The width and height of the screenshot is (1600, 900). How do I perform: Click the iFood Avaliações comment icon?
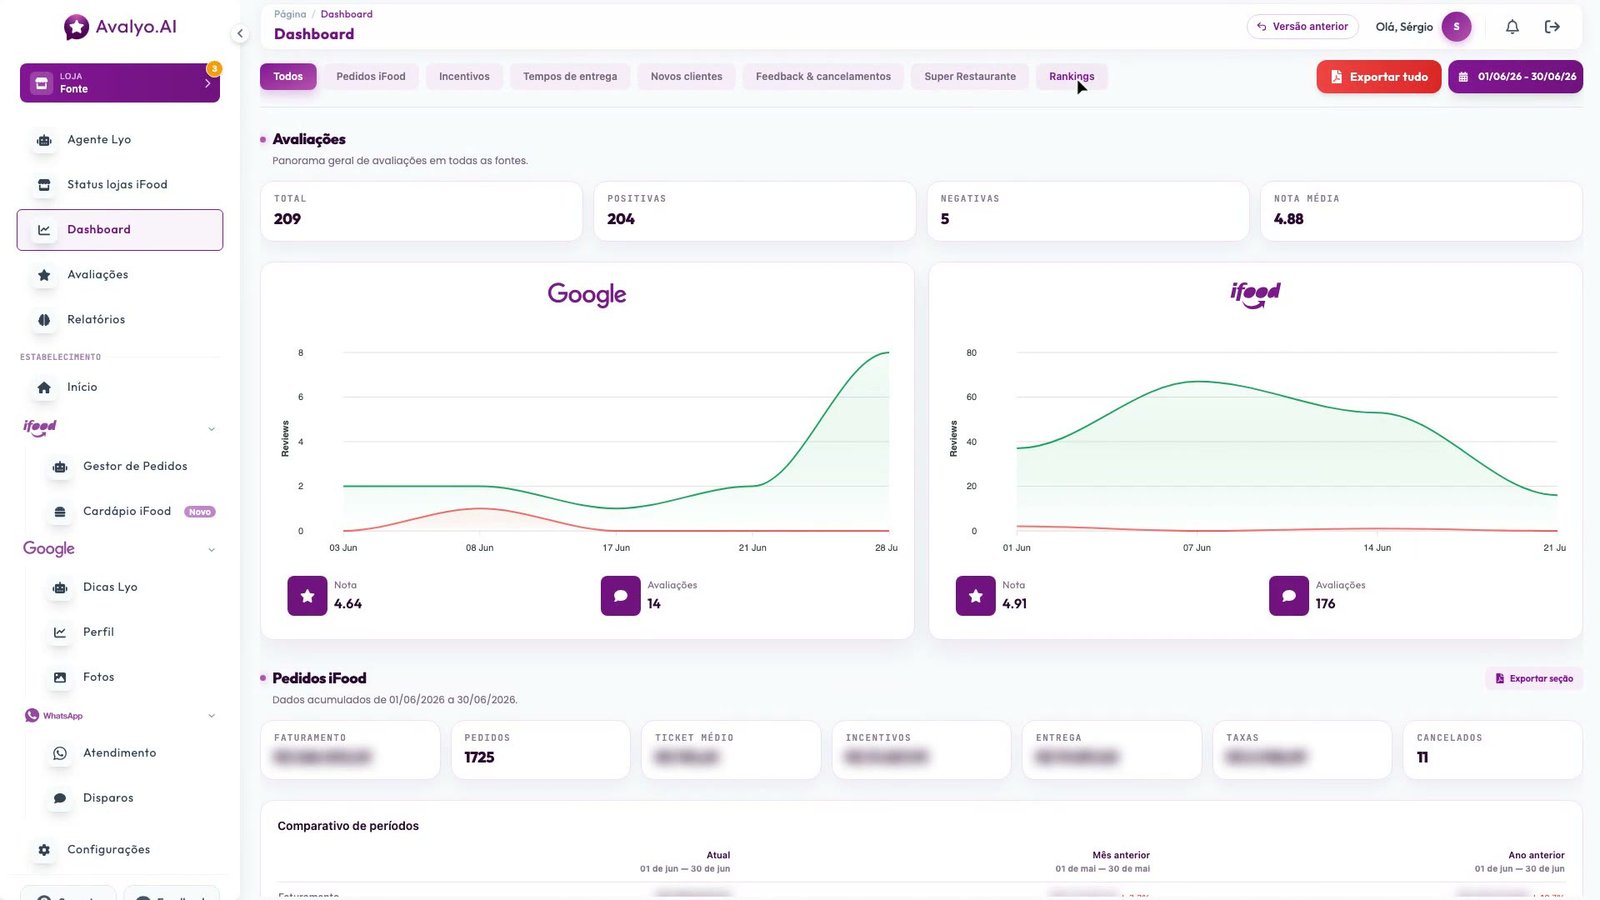[x=1288, y=596]
